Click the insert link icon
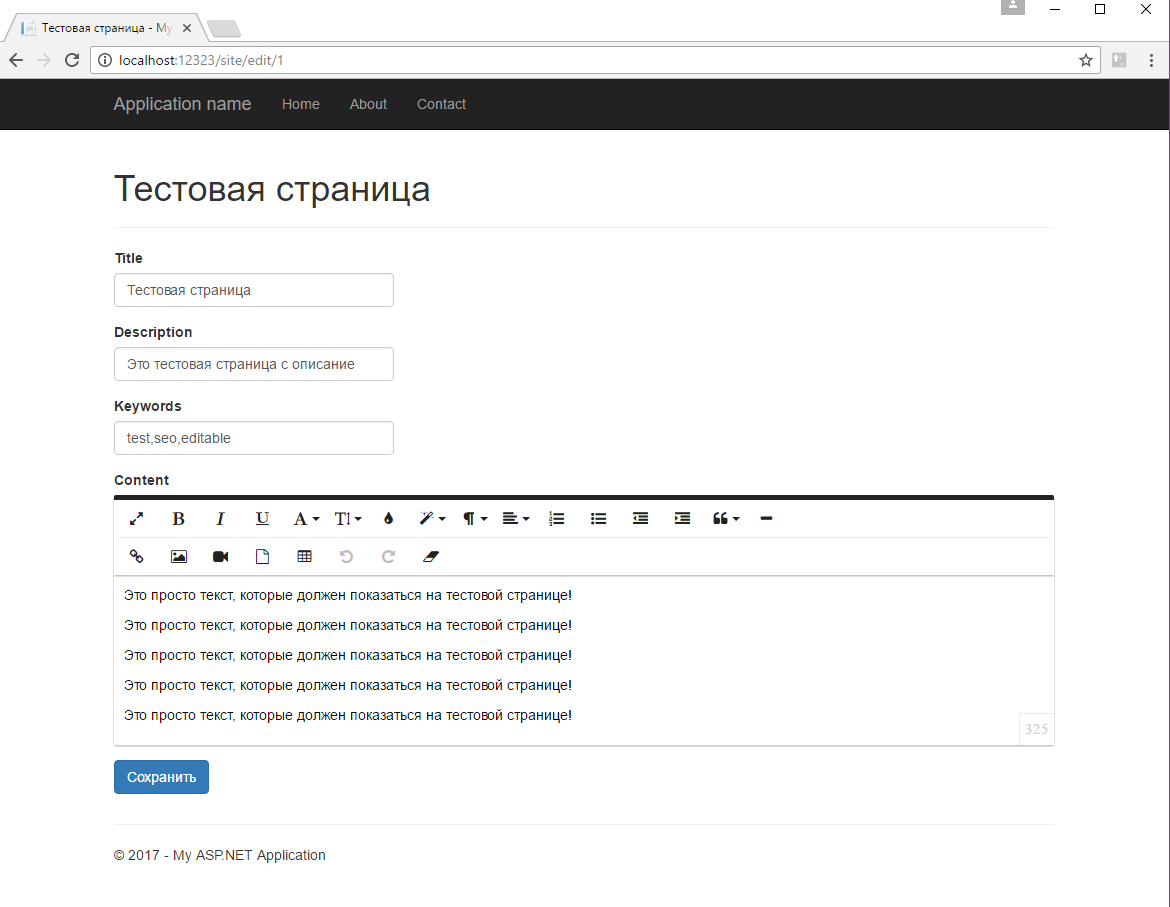The width and height of the screenshot is (1170, 907). tap(137, 556)
